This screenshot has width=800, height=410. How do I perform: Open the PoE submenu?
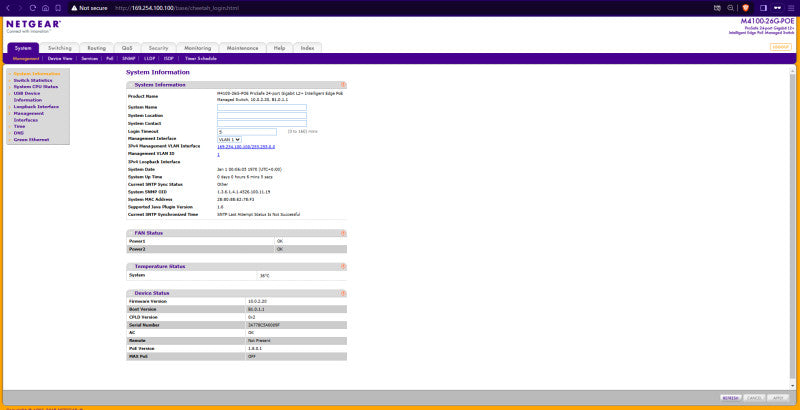(110, 59)
